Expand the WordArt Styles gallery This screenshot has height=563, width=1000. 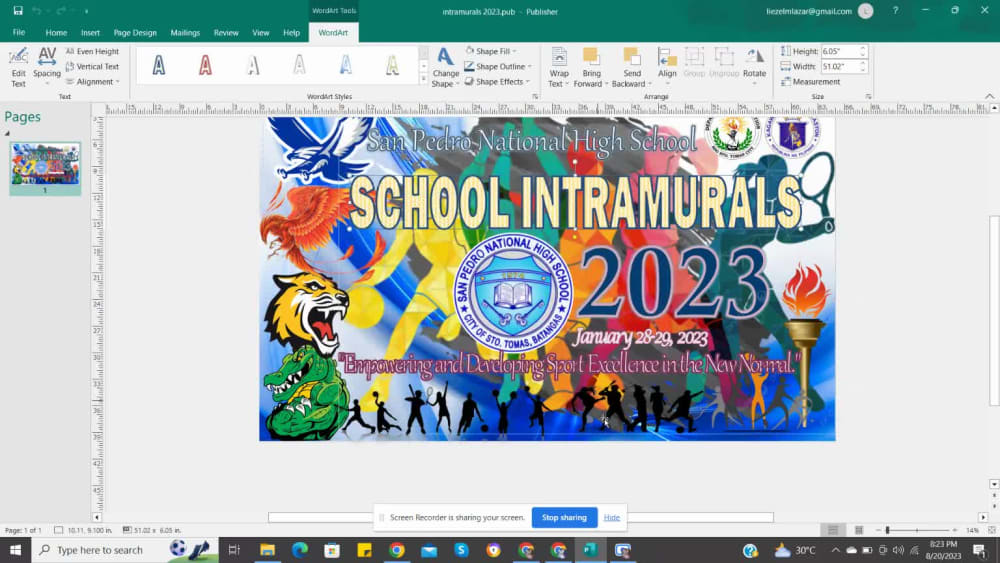(x=423, y=80)
